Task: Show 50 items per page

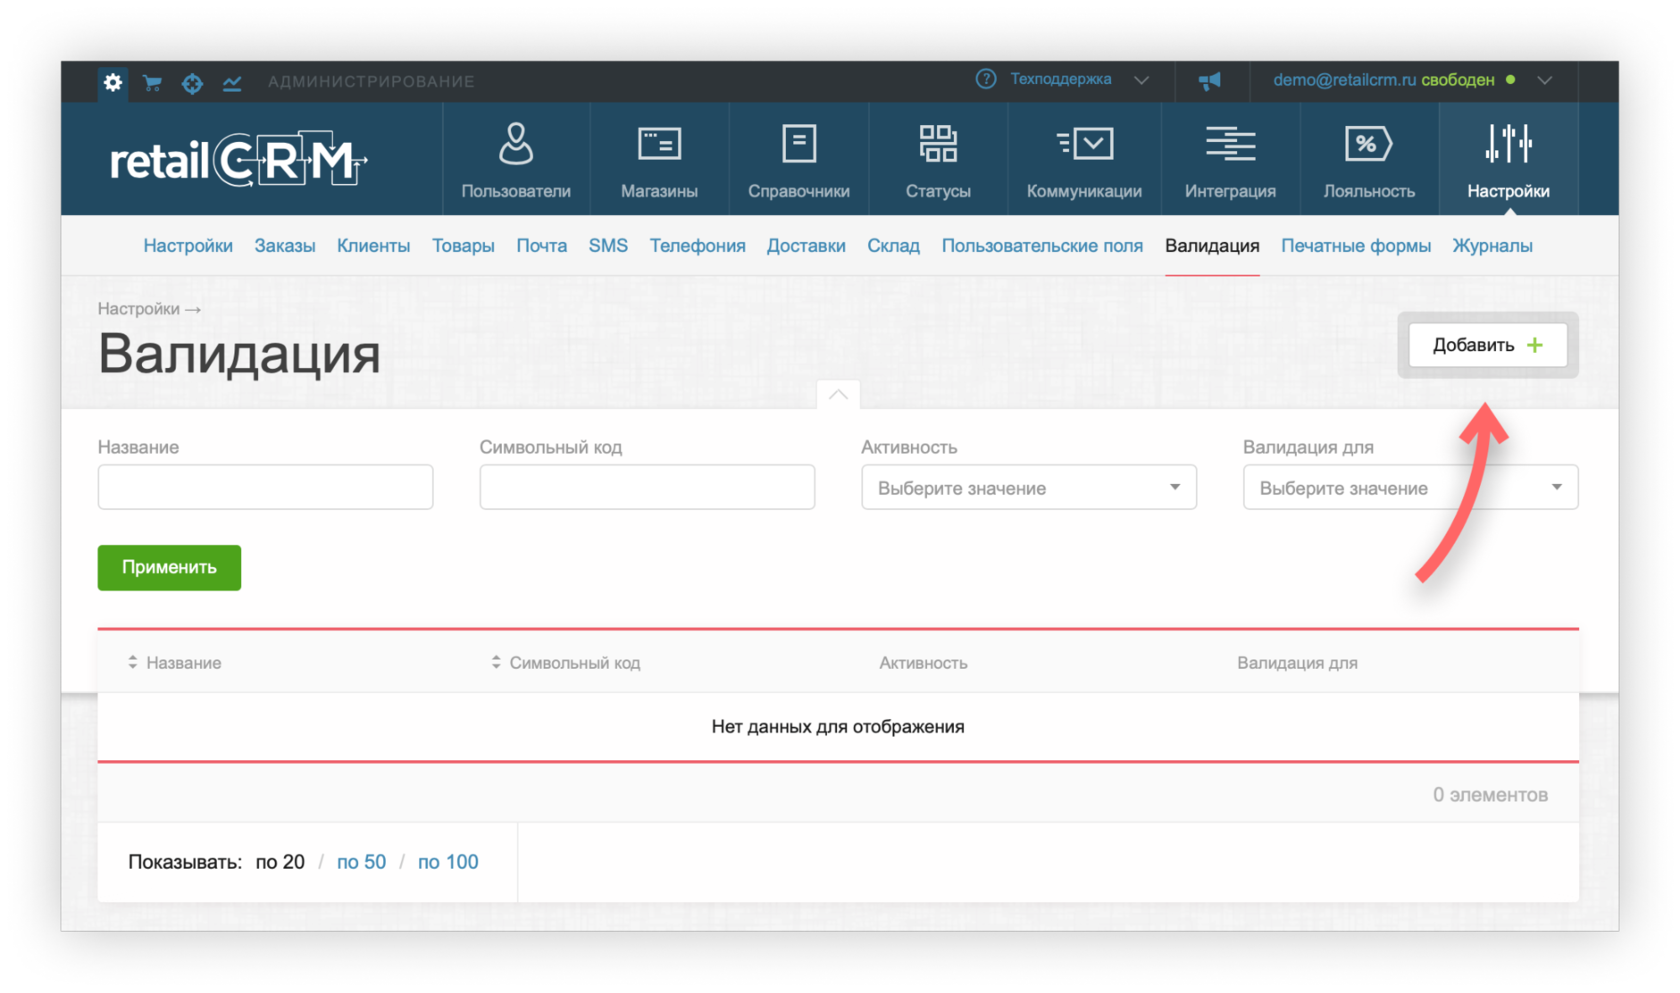Action: (361, 862)
